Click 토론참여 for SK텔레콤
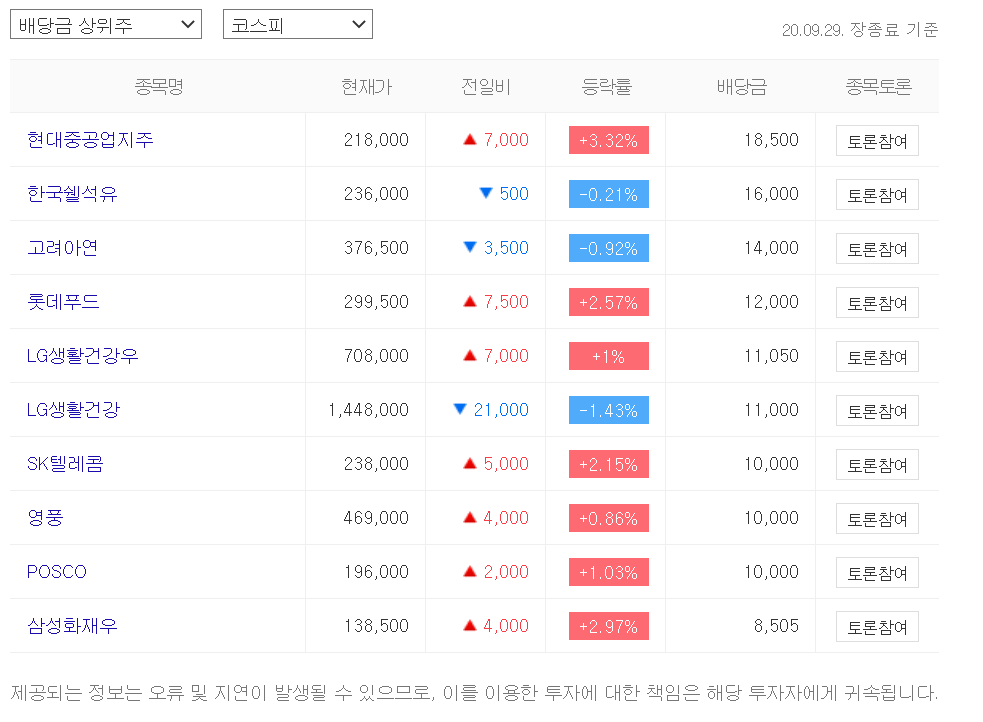The height and width of the screenshot is (722, 983). 877,464
